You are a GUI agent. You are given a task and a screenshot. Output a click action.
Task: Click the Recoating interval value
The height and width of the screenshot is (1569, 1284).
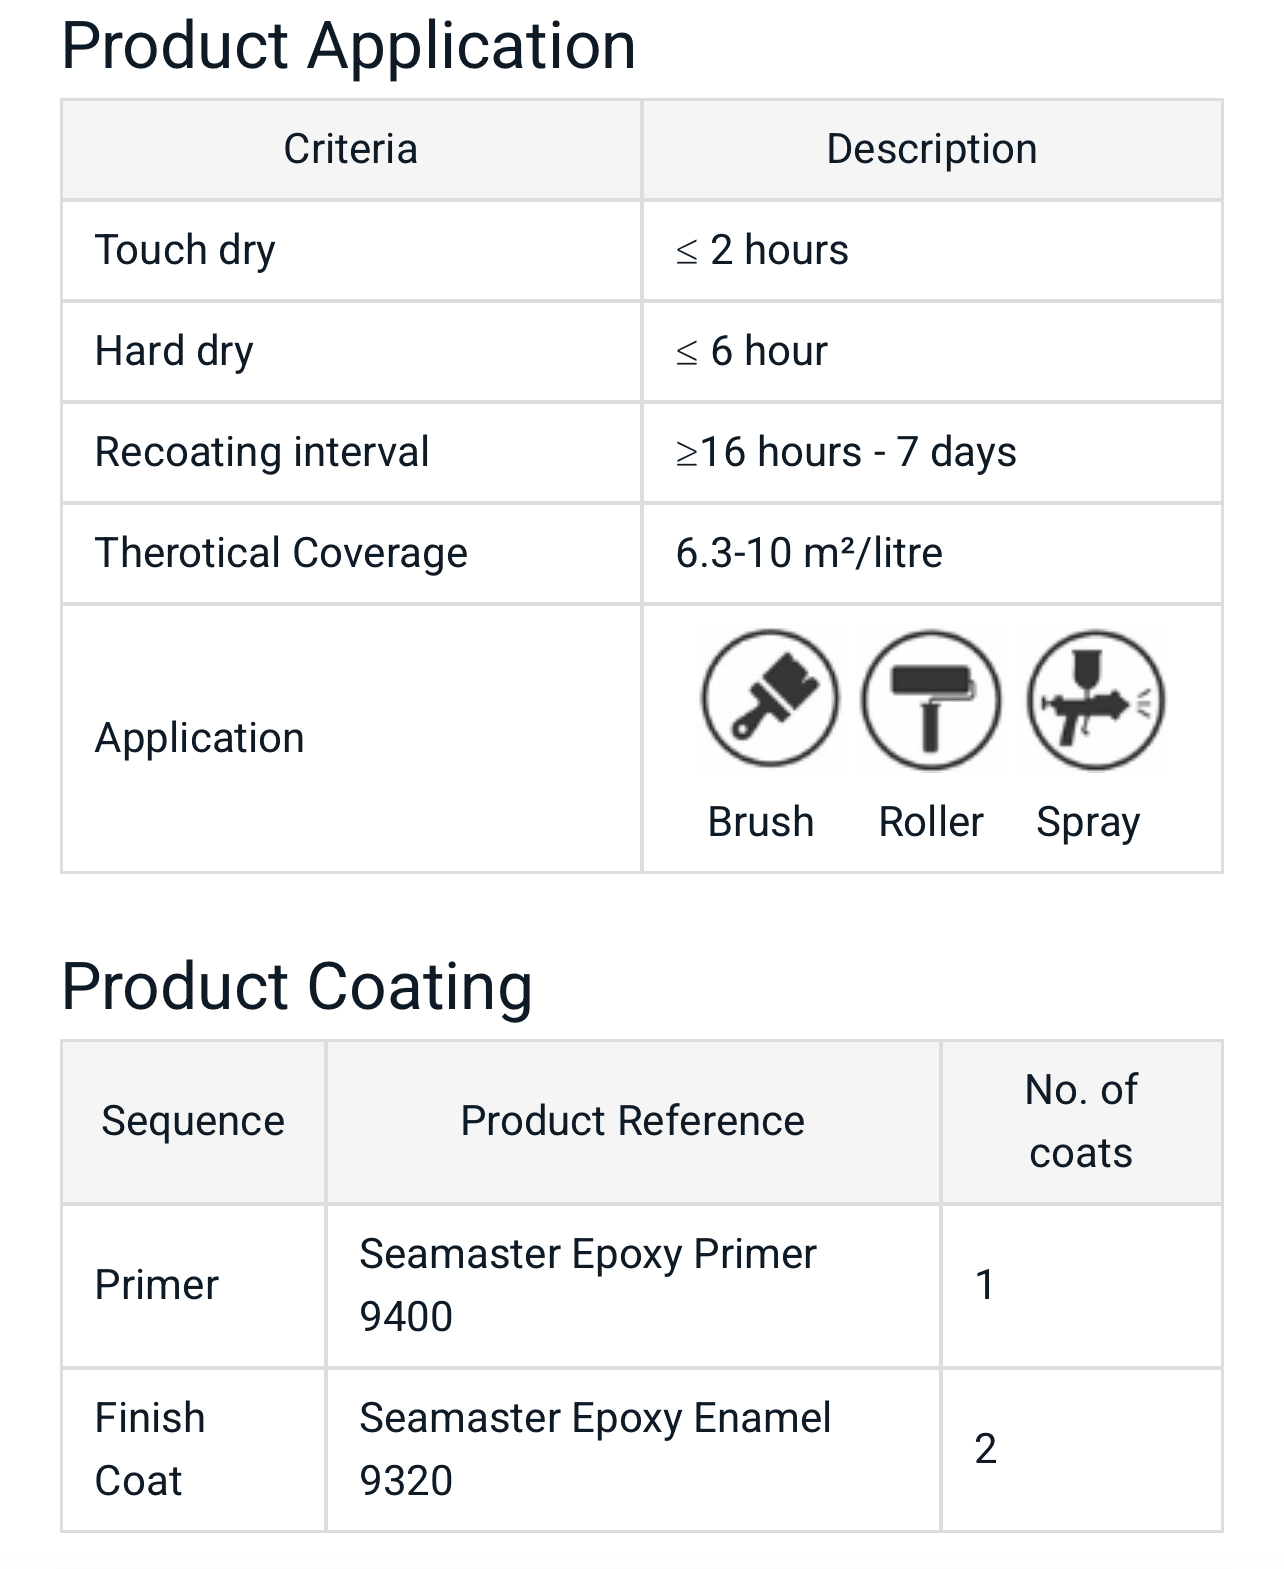pyautogui.click(x=846, y=452)
